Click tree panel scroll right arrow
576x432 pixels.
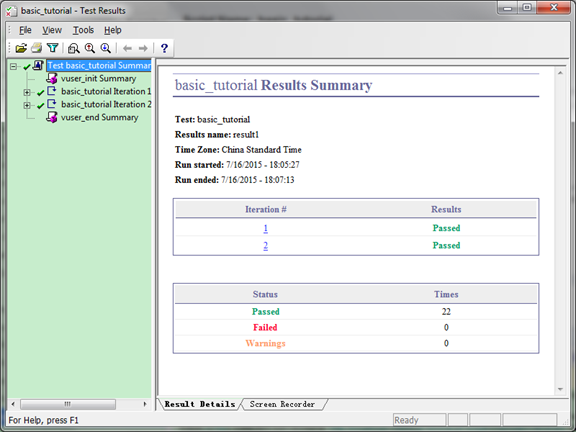point(145,404)
